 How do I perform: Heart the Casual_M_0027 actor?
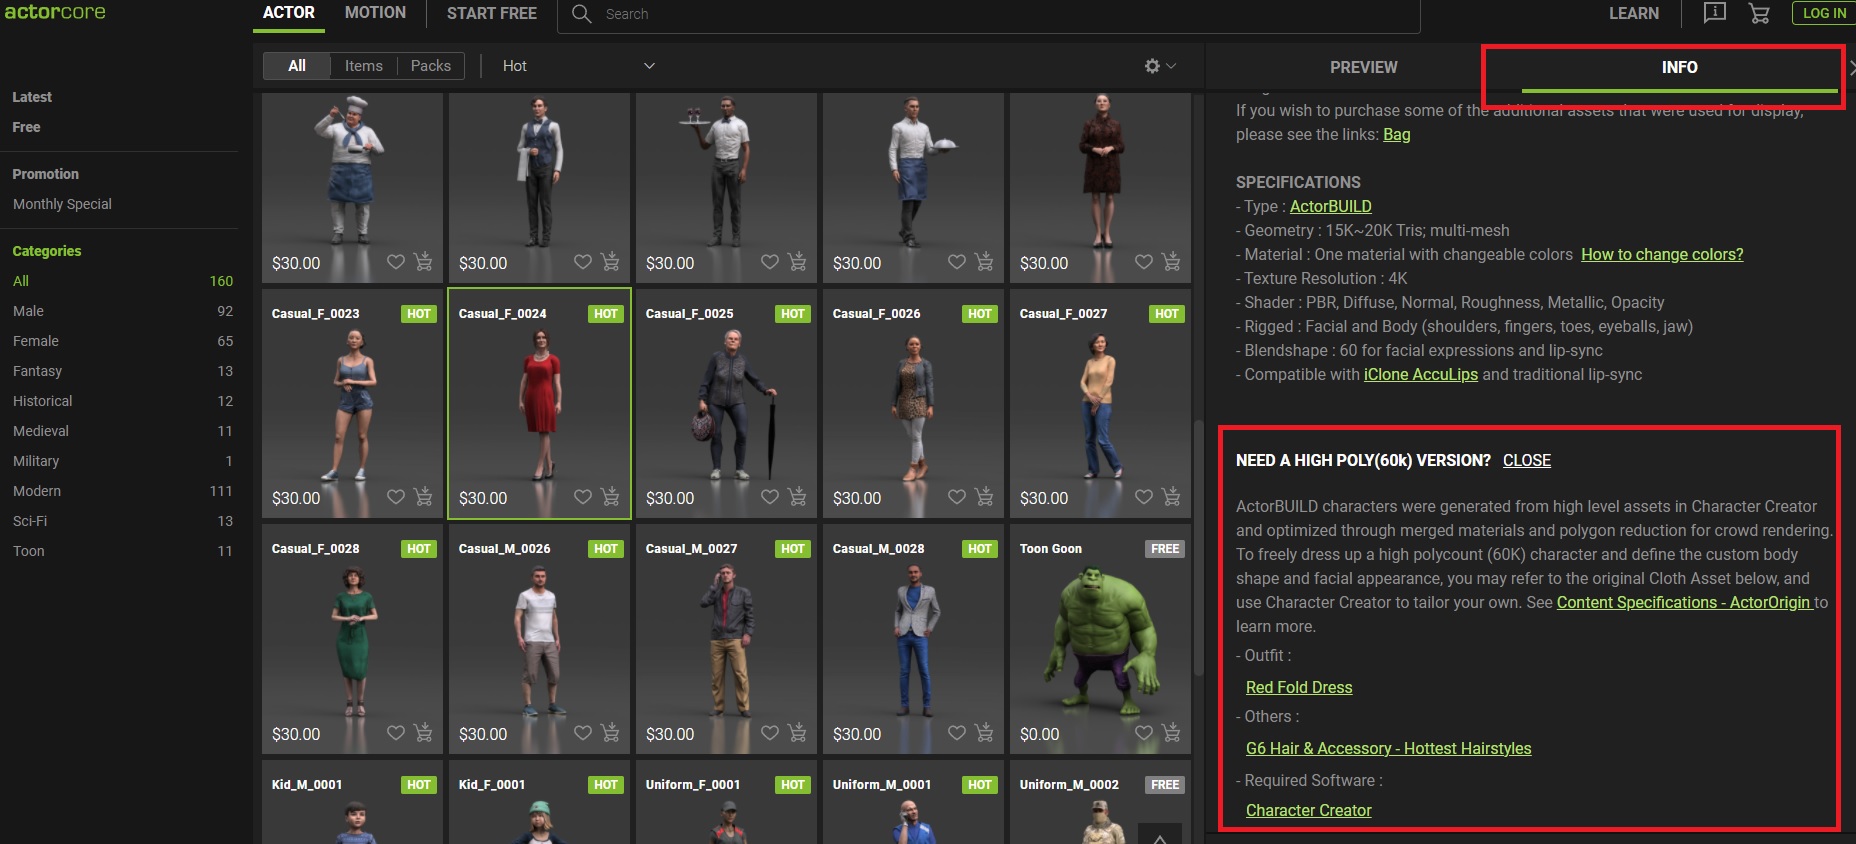coord(770,733)
